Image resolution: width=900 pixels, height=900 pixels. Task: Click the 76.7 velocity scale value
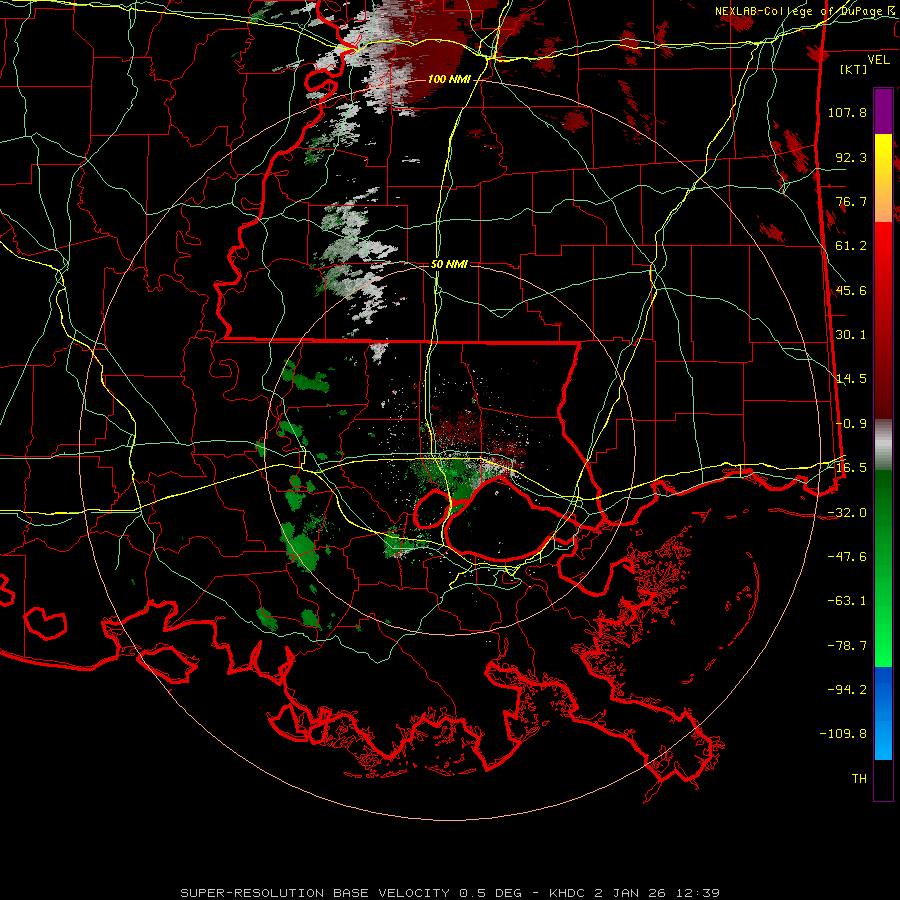851,201
